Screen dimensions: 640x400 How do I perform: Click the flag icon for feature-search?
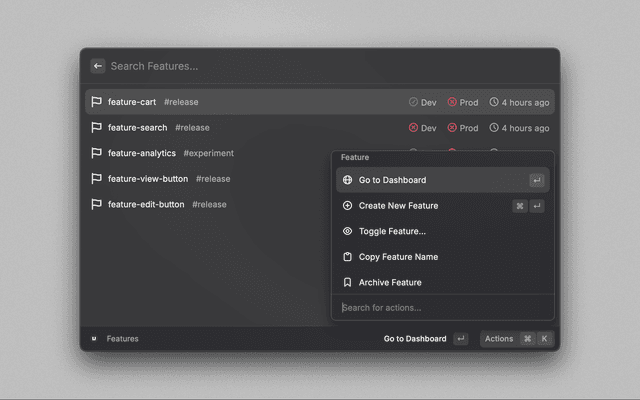click(x=97, y=128)
